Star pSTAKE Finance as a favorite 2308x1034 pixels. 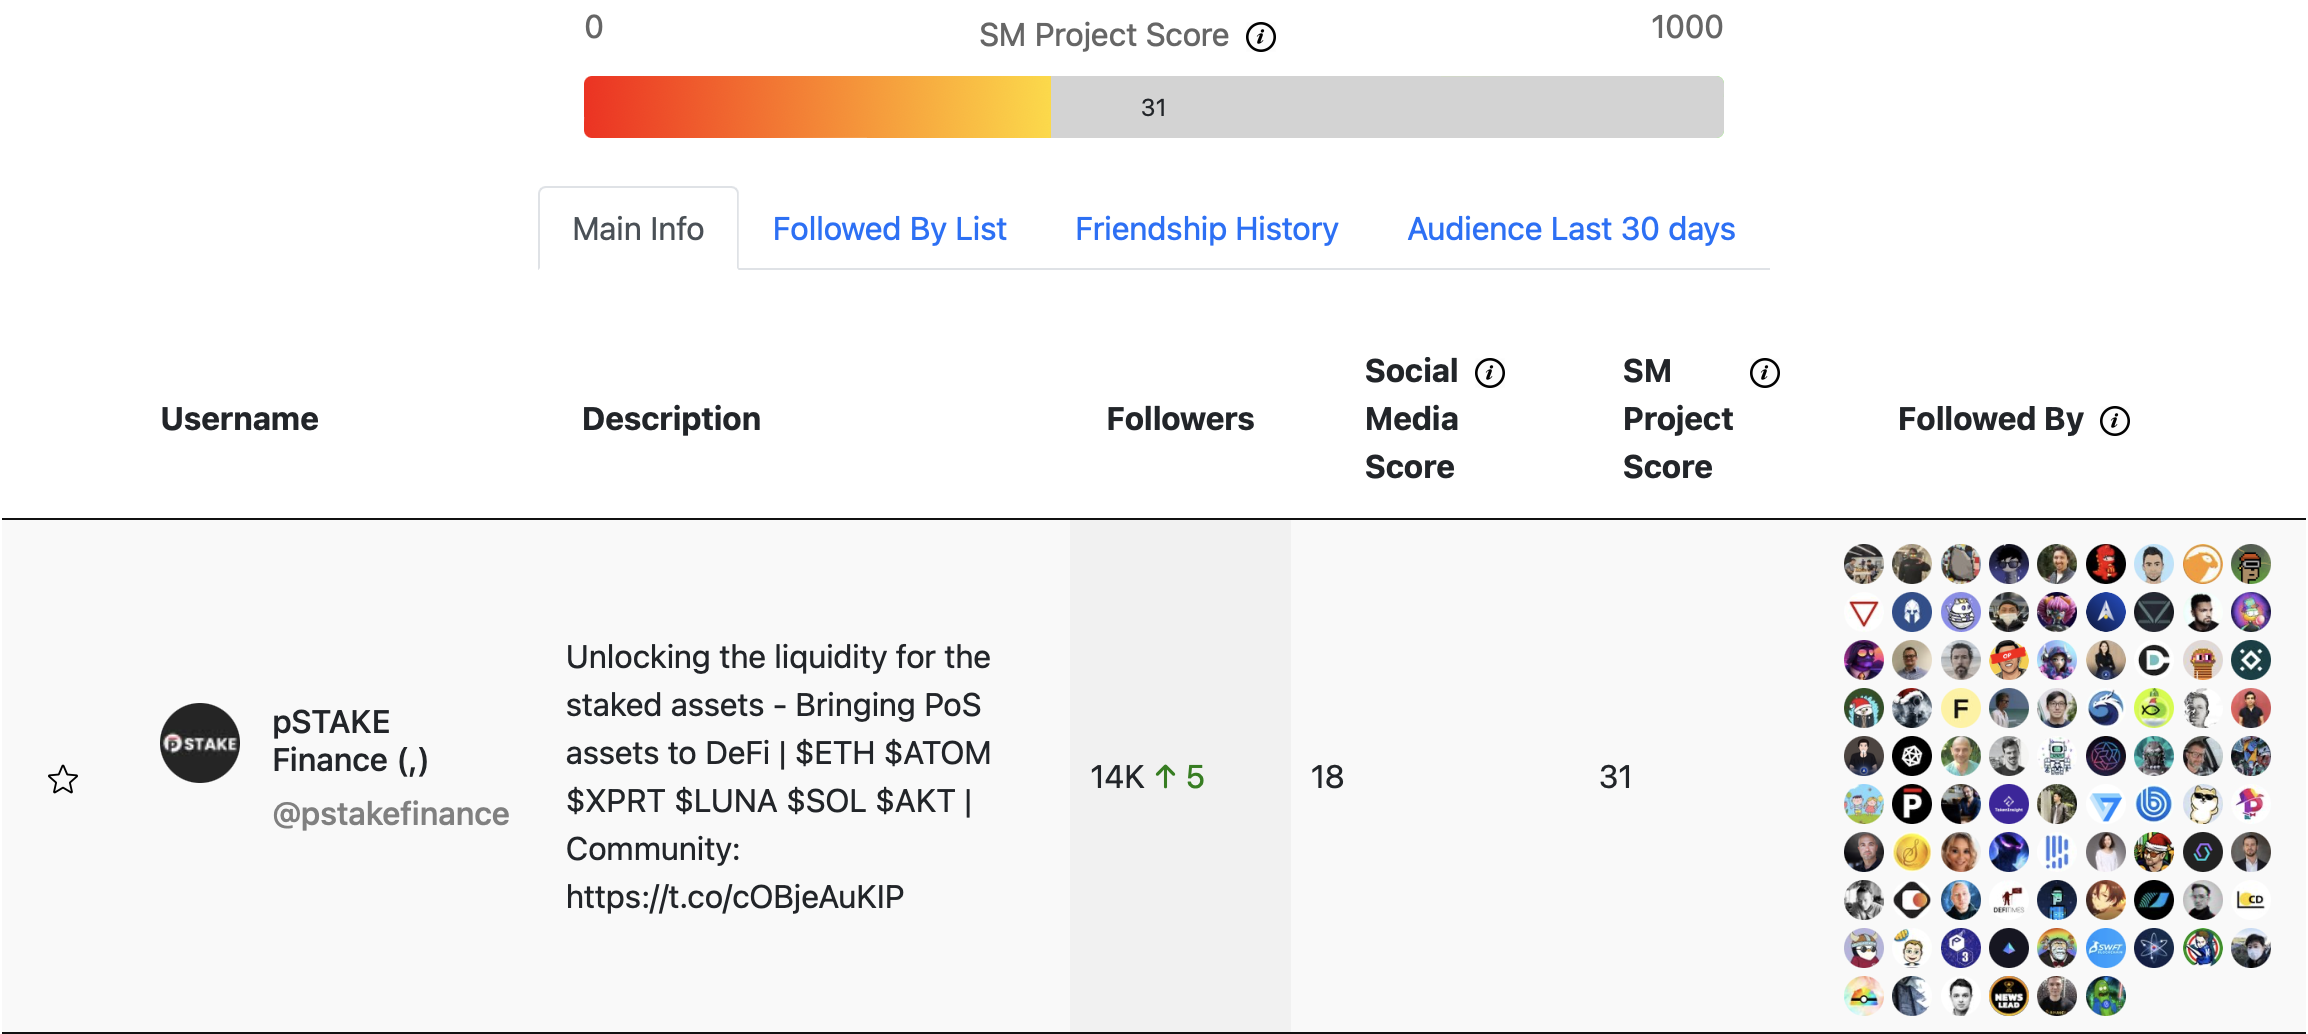point(63,779)
